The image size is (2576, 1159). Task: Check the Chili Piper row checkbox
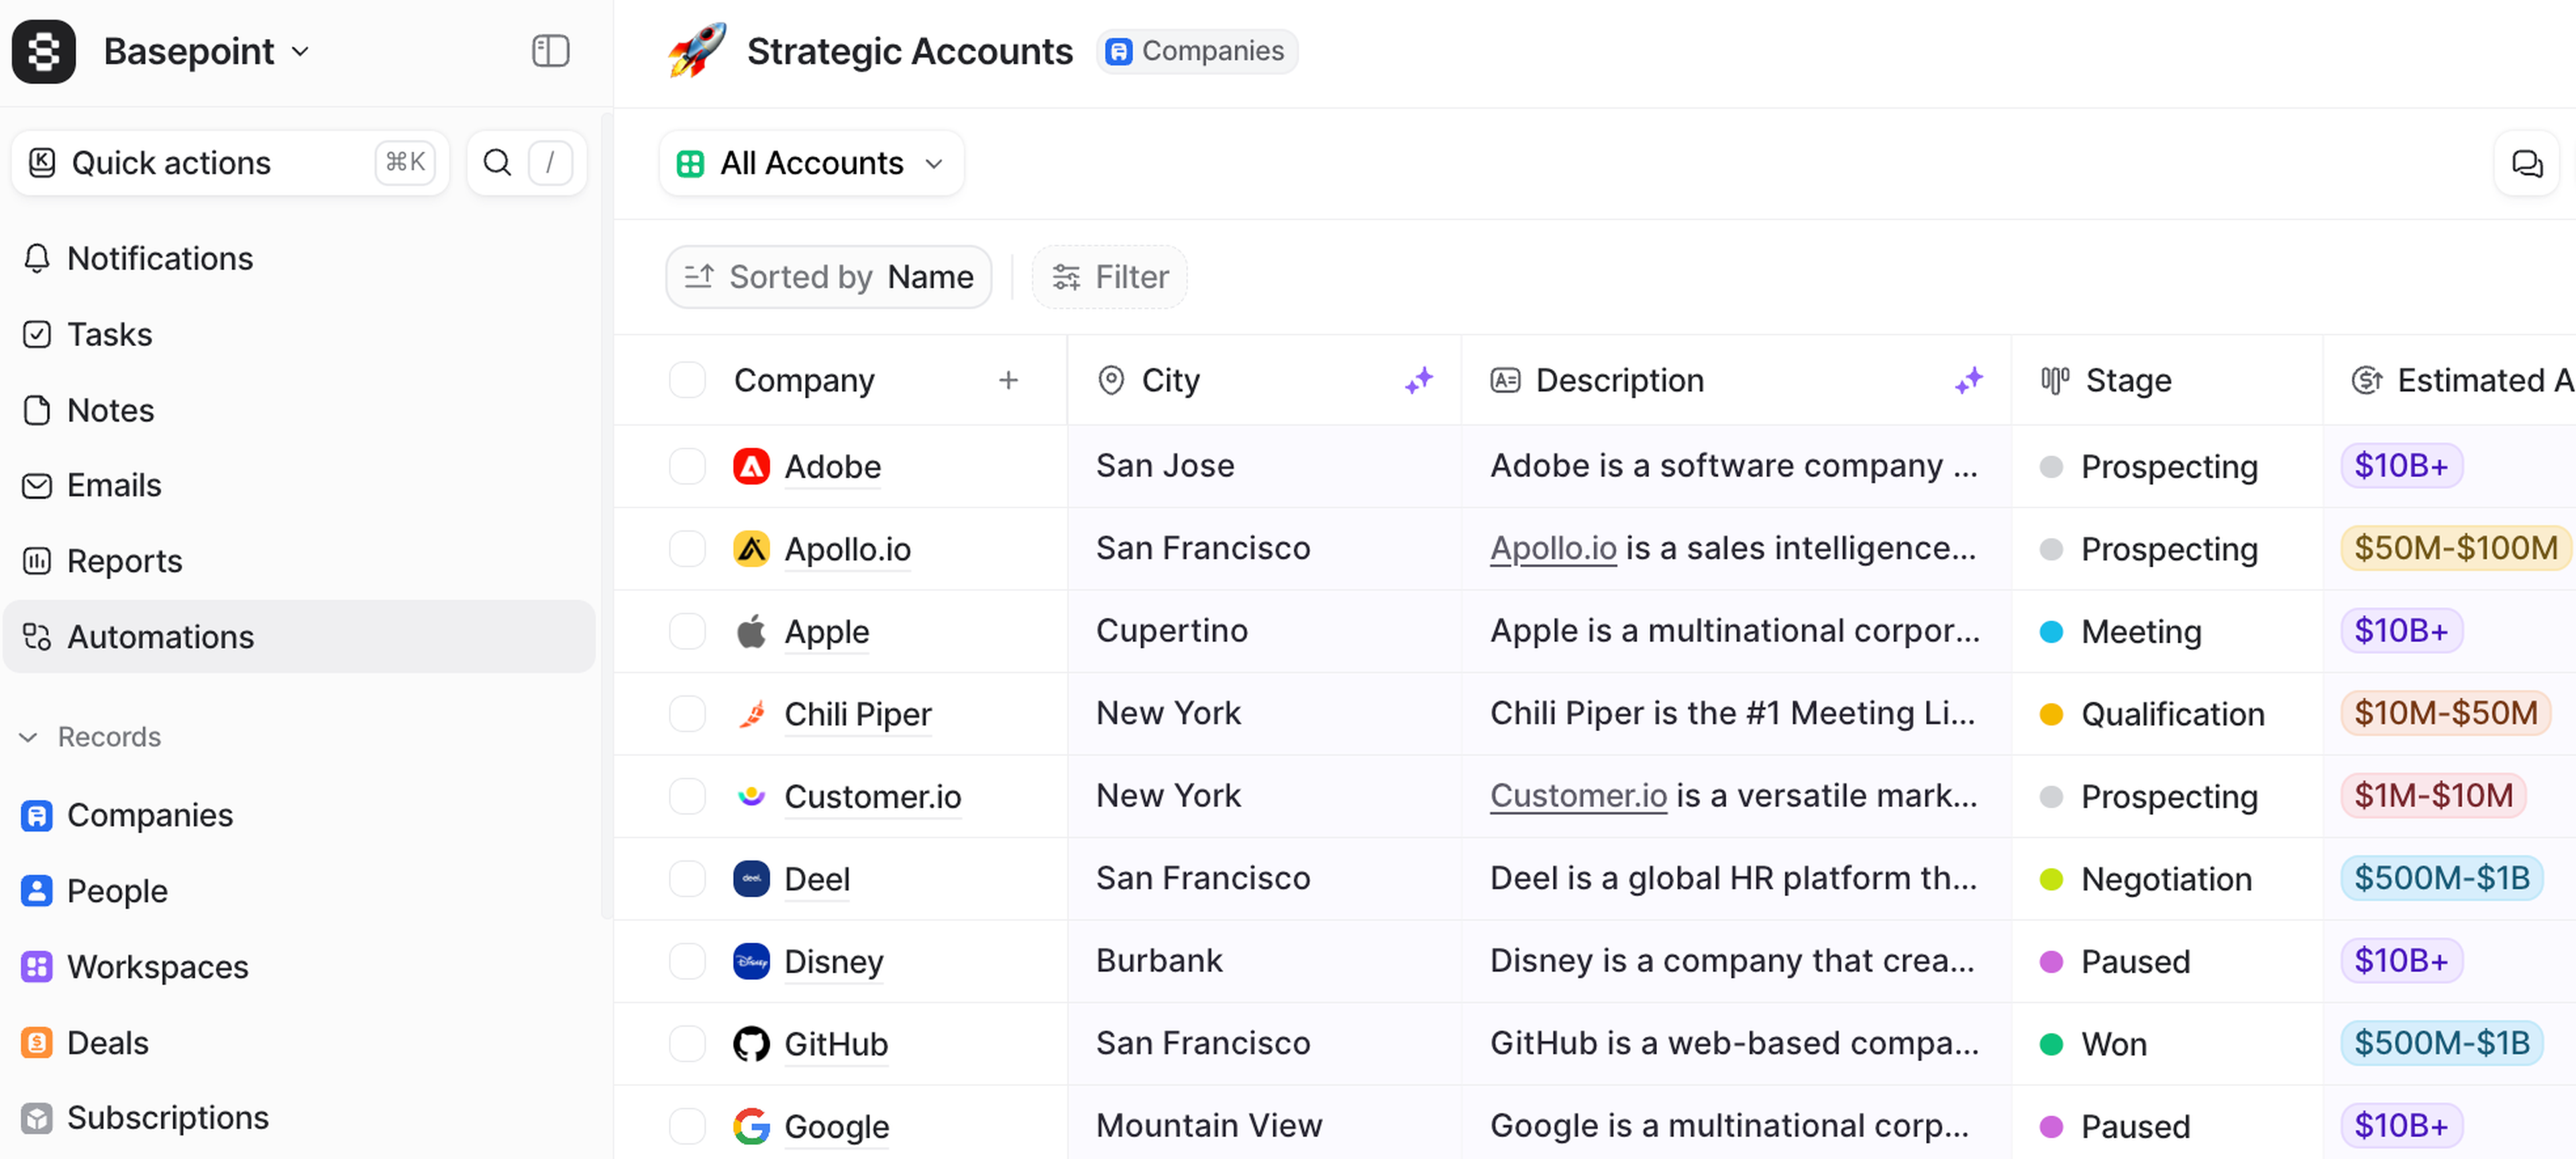tap(687, 714)
